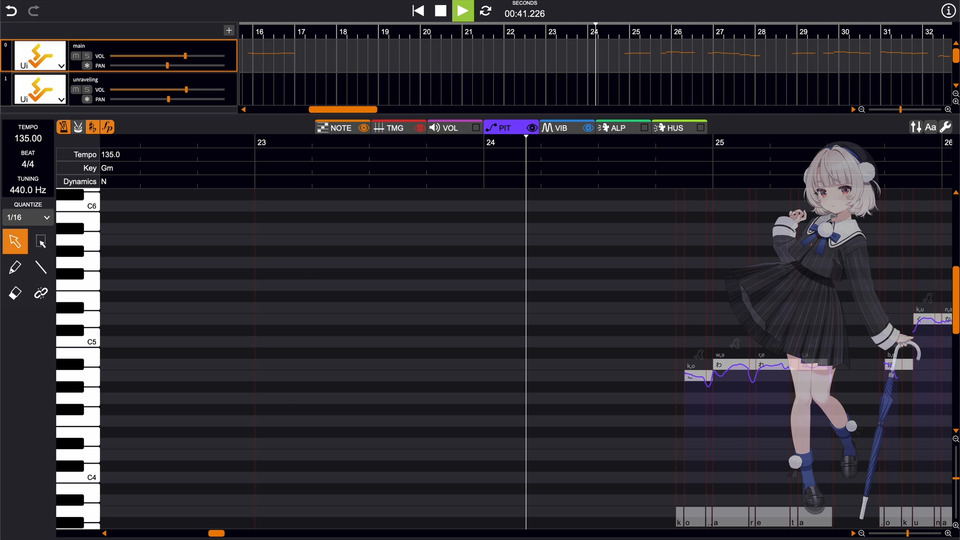960x540 pixels.
Task: Select the unraveling track name
Action: [x=85, y=80]
